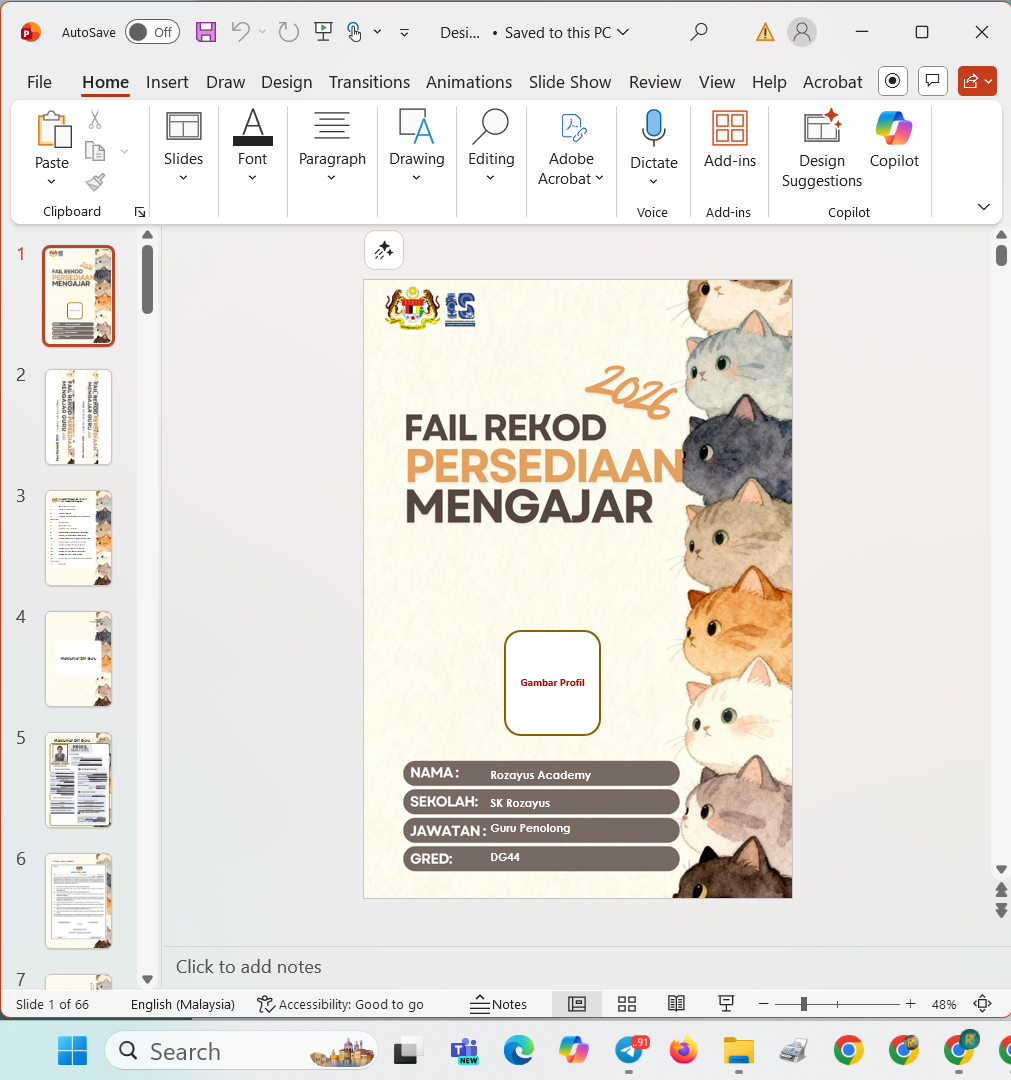Check accessibility via 'Accessibility: Good to go'

point(340,1004)
